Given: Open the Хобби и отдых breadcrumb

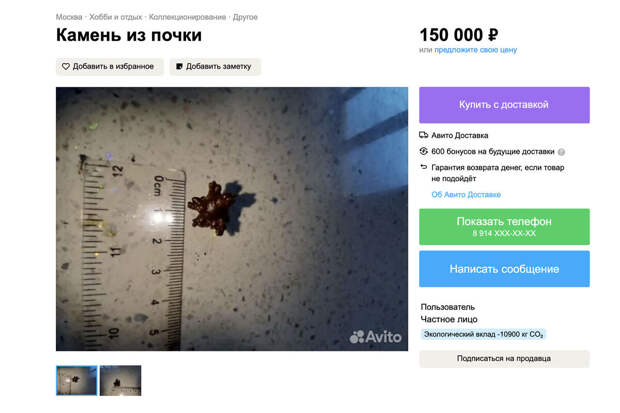Looking at the screenshot, I should (x=115, y=17).
